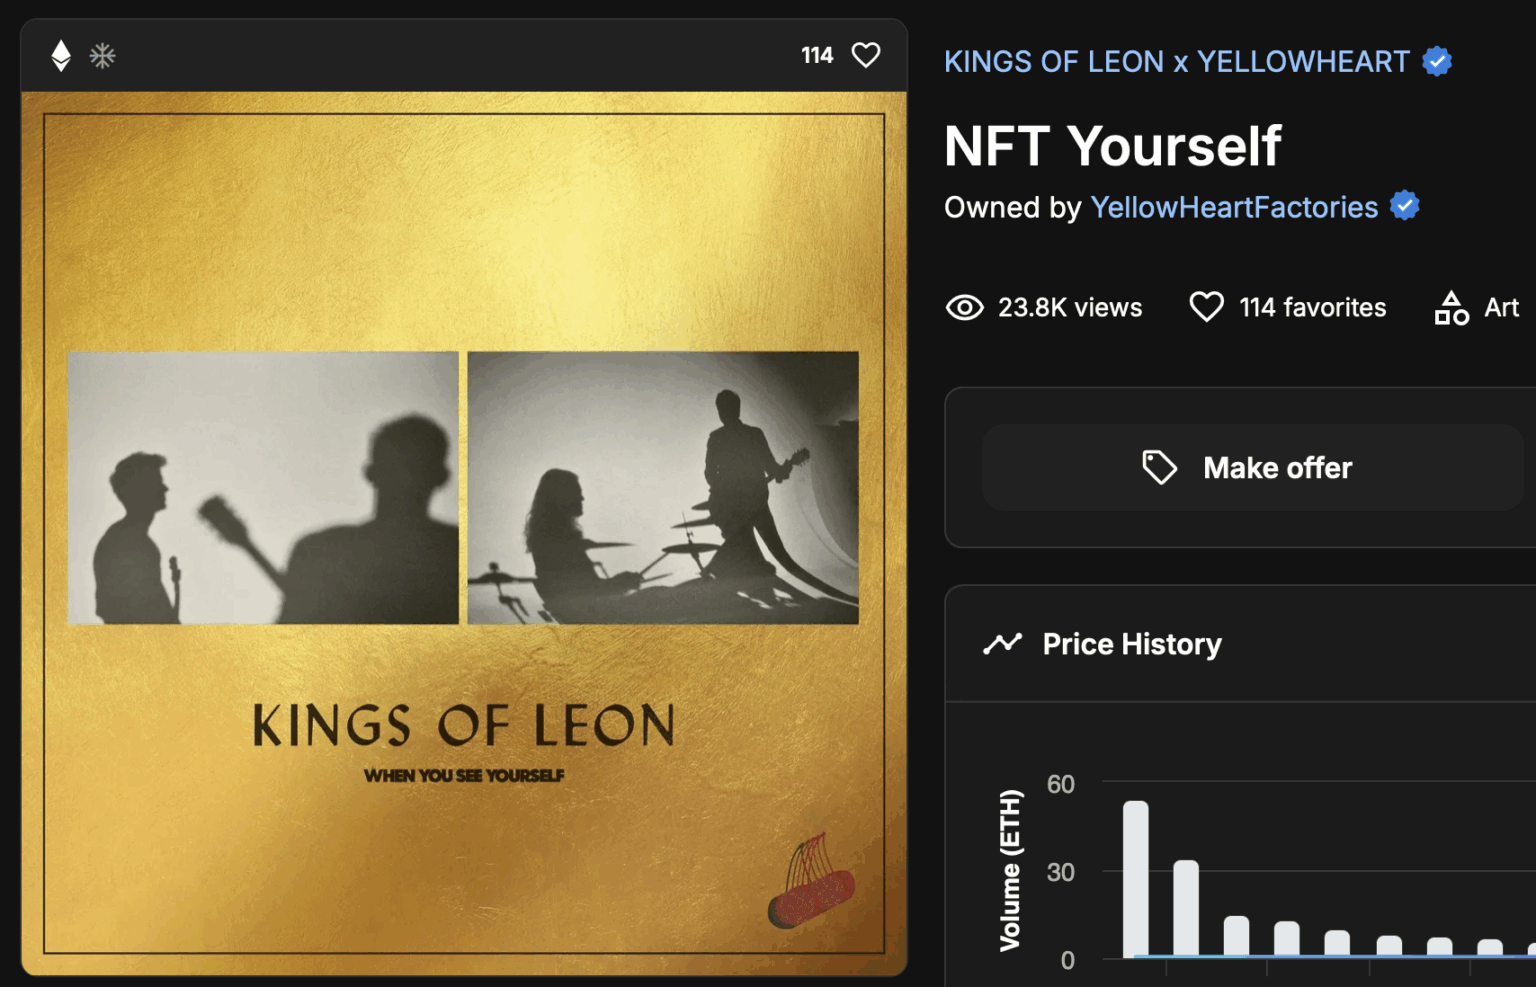Favorite the NFT with the card heart icon
This screenshot has height=987, width=1536.
[x=866, y=55]
